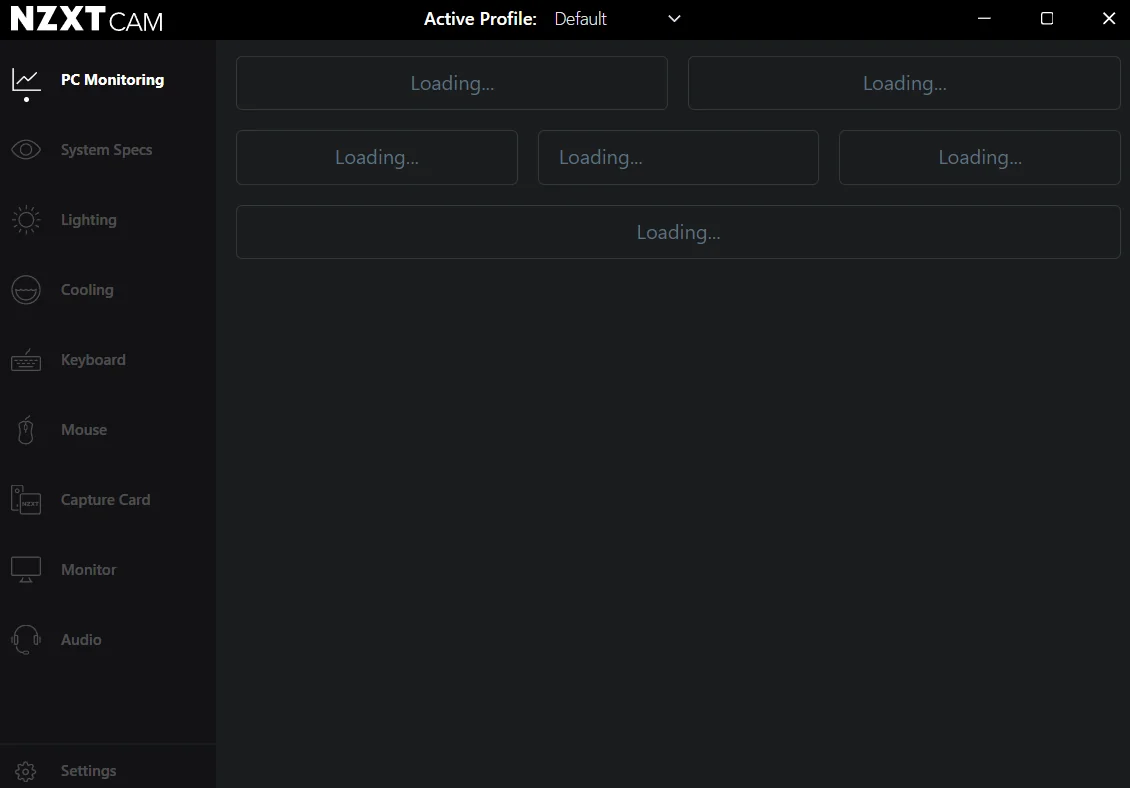Select the Mouse menu label
1130x788 pixels.
(84, 430)
